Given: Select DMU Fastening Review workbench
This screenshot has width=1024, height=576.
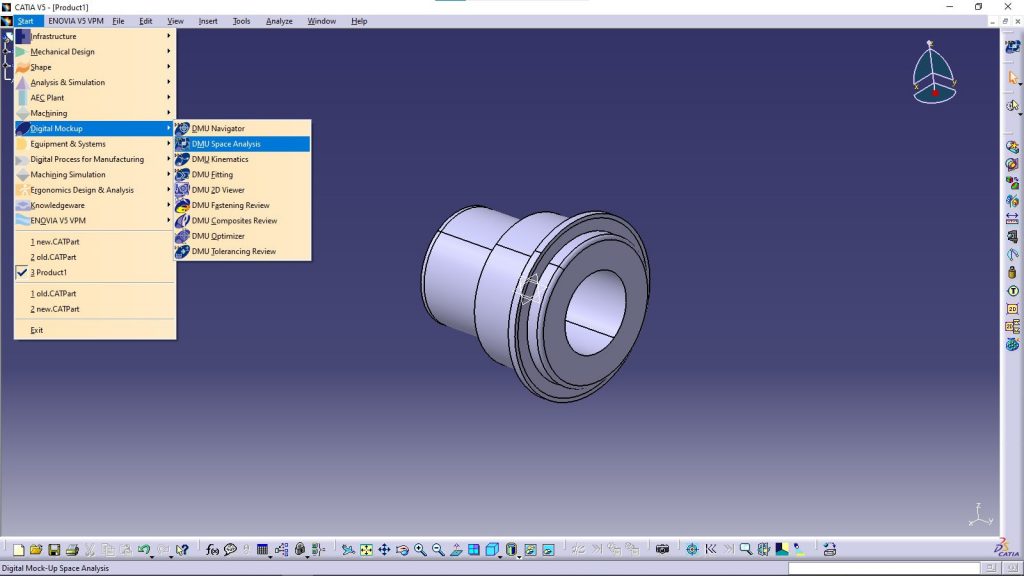Looking at the screenshot, I should pos(242,205).
